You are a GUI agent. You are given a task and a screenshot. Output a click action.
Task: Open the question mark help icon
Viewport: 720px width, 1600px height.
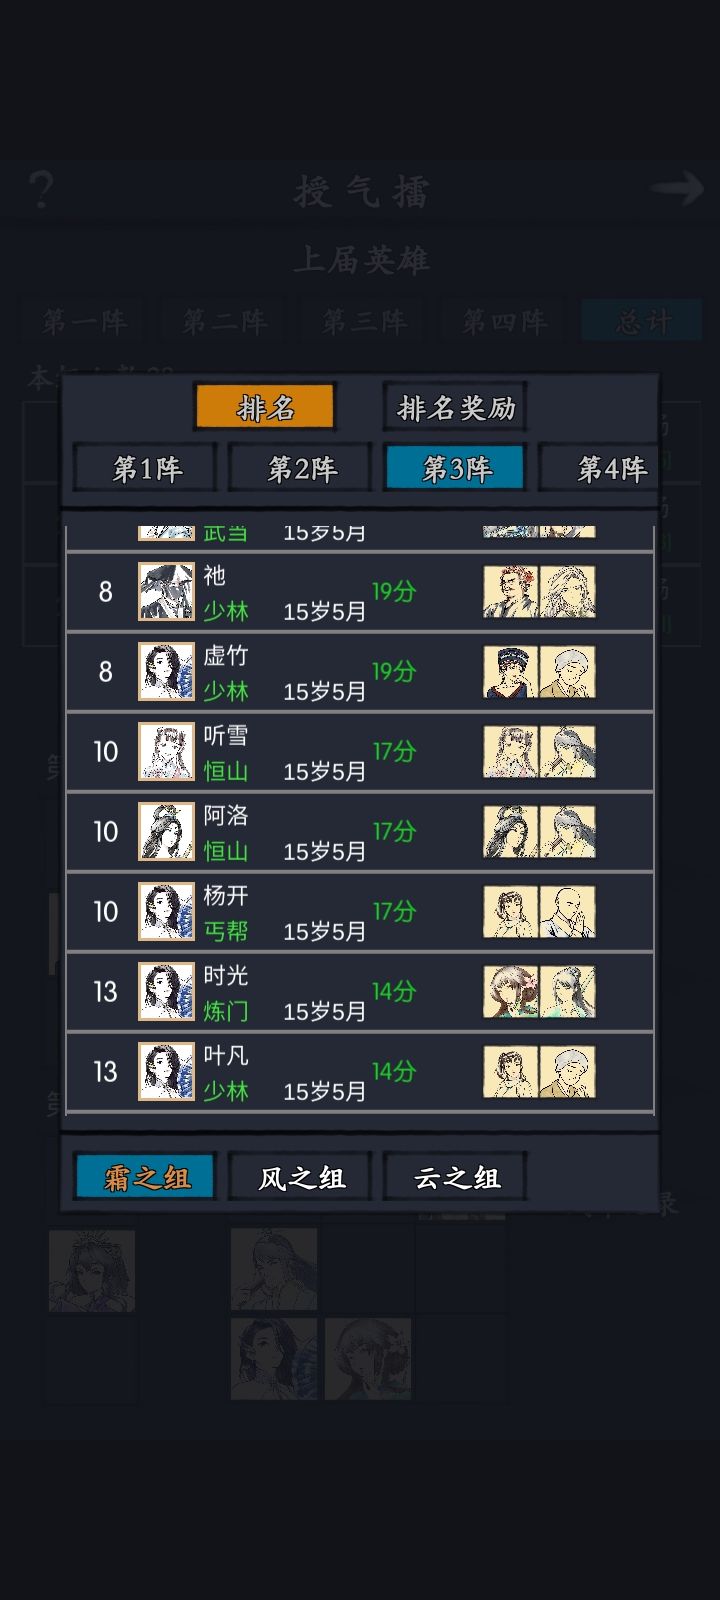[x=41, y=189]
